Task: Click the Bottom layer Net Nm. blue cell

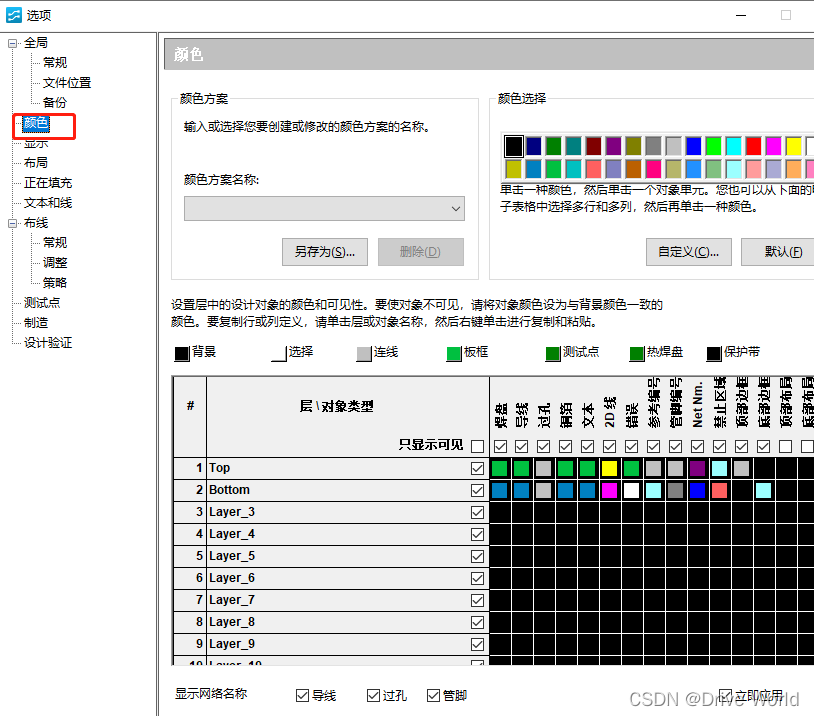Action: click(x=697, y=490)
